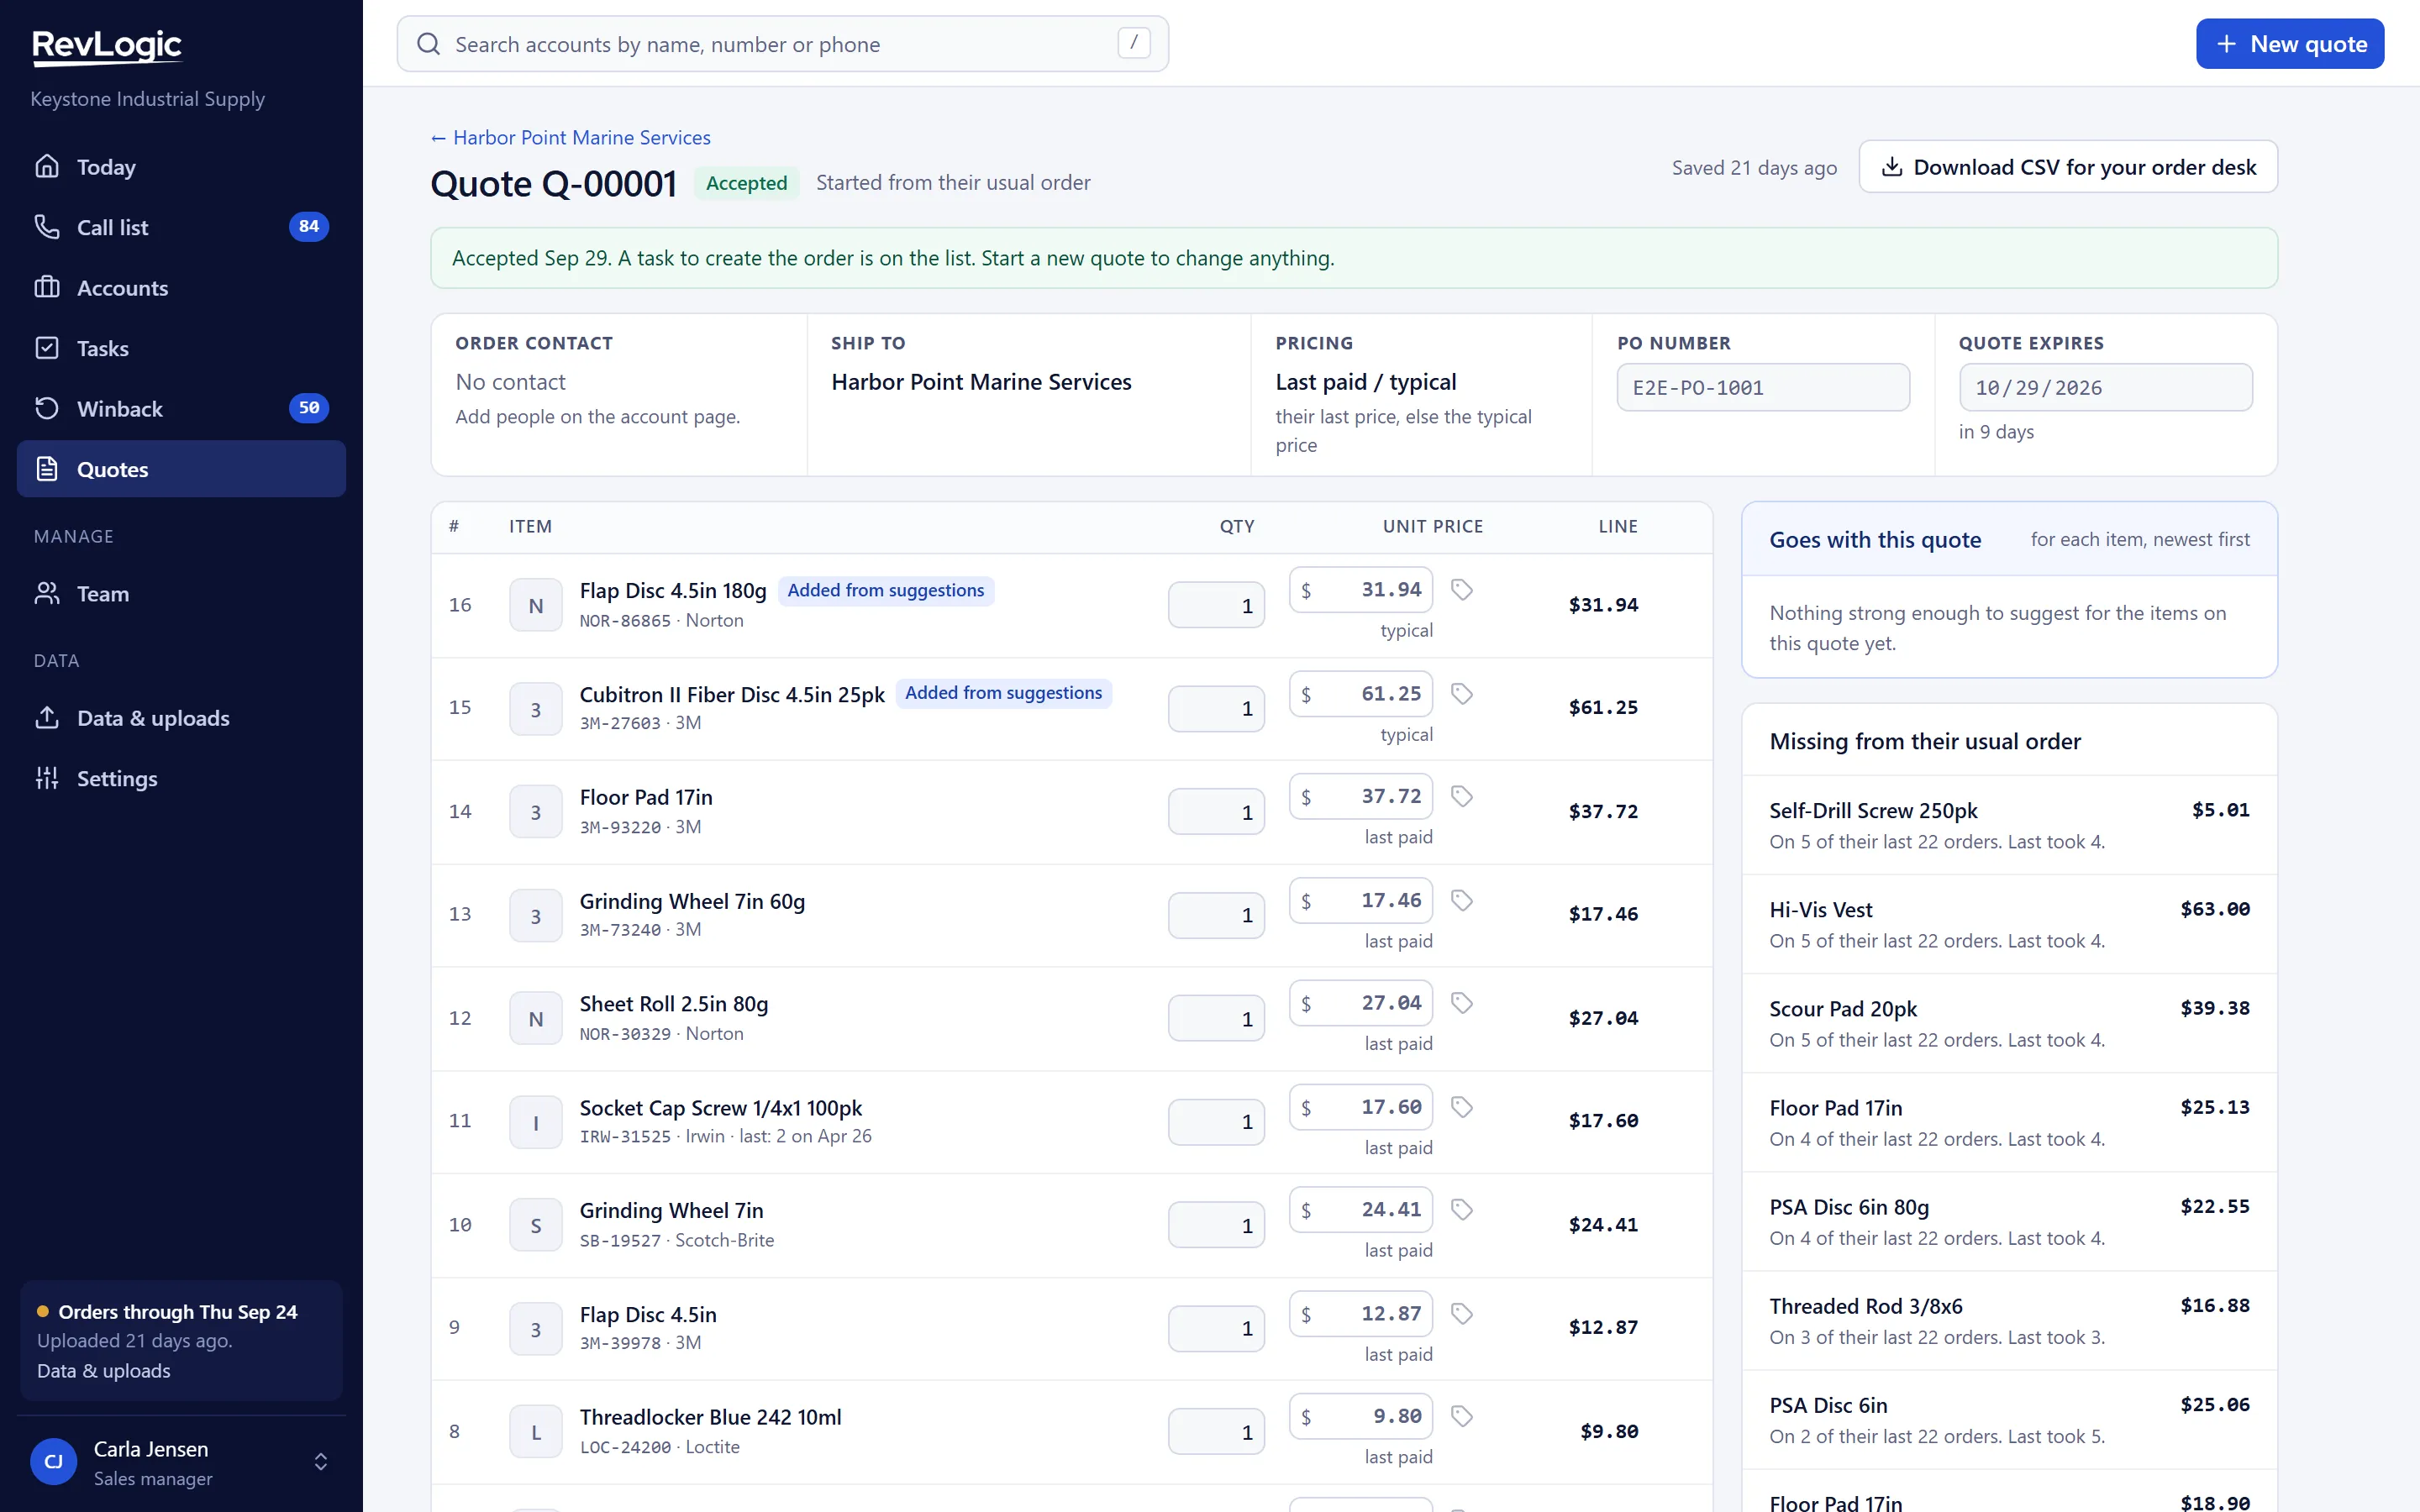Click the N avatar for Flap Disc 4.5in 180g
This screenshot has height=1512, width=2420.
tap(536, 606)
